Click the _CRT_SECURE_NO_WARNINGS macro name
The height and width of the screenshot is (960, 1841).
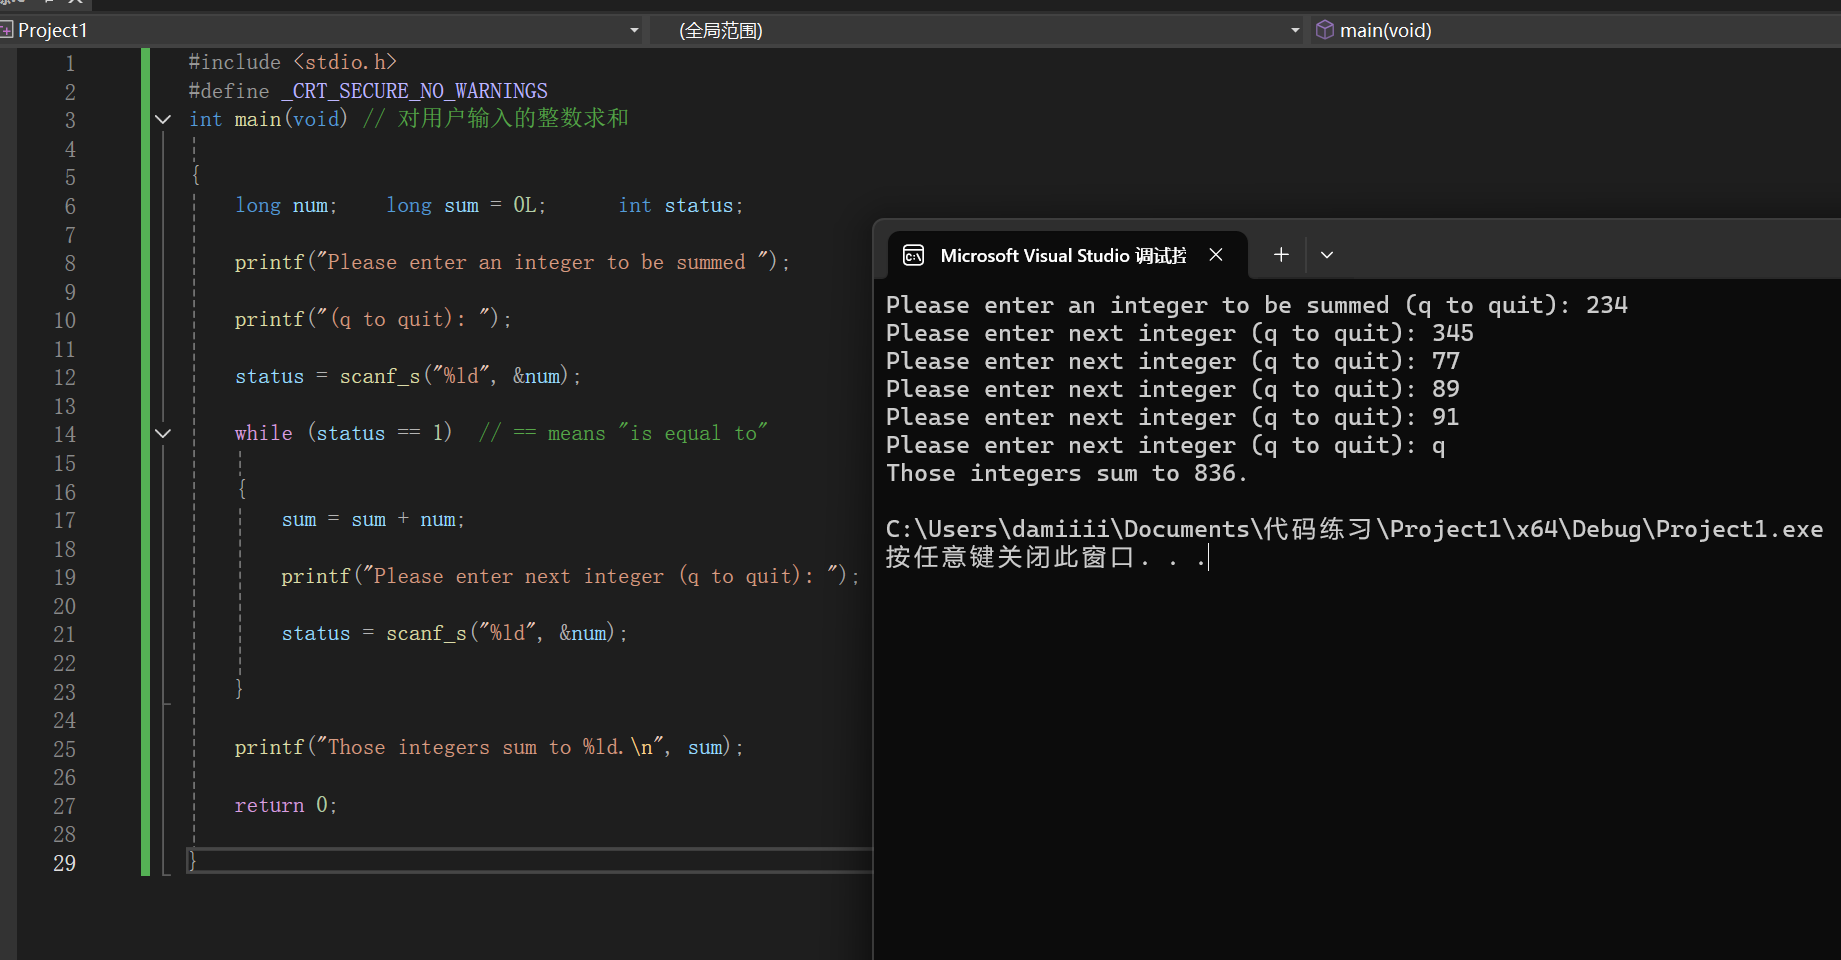(415, 91)
